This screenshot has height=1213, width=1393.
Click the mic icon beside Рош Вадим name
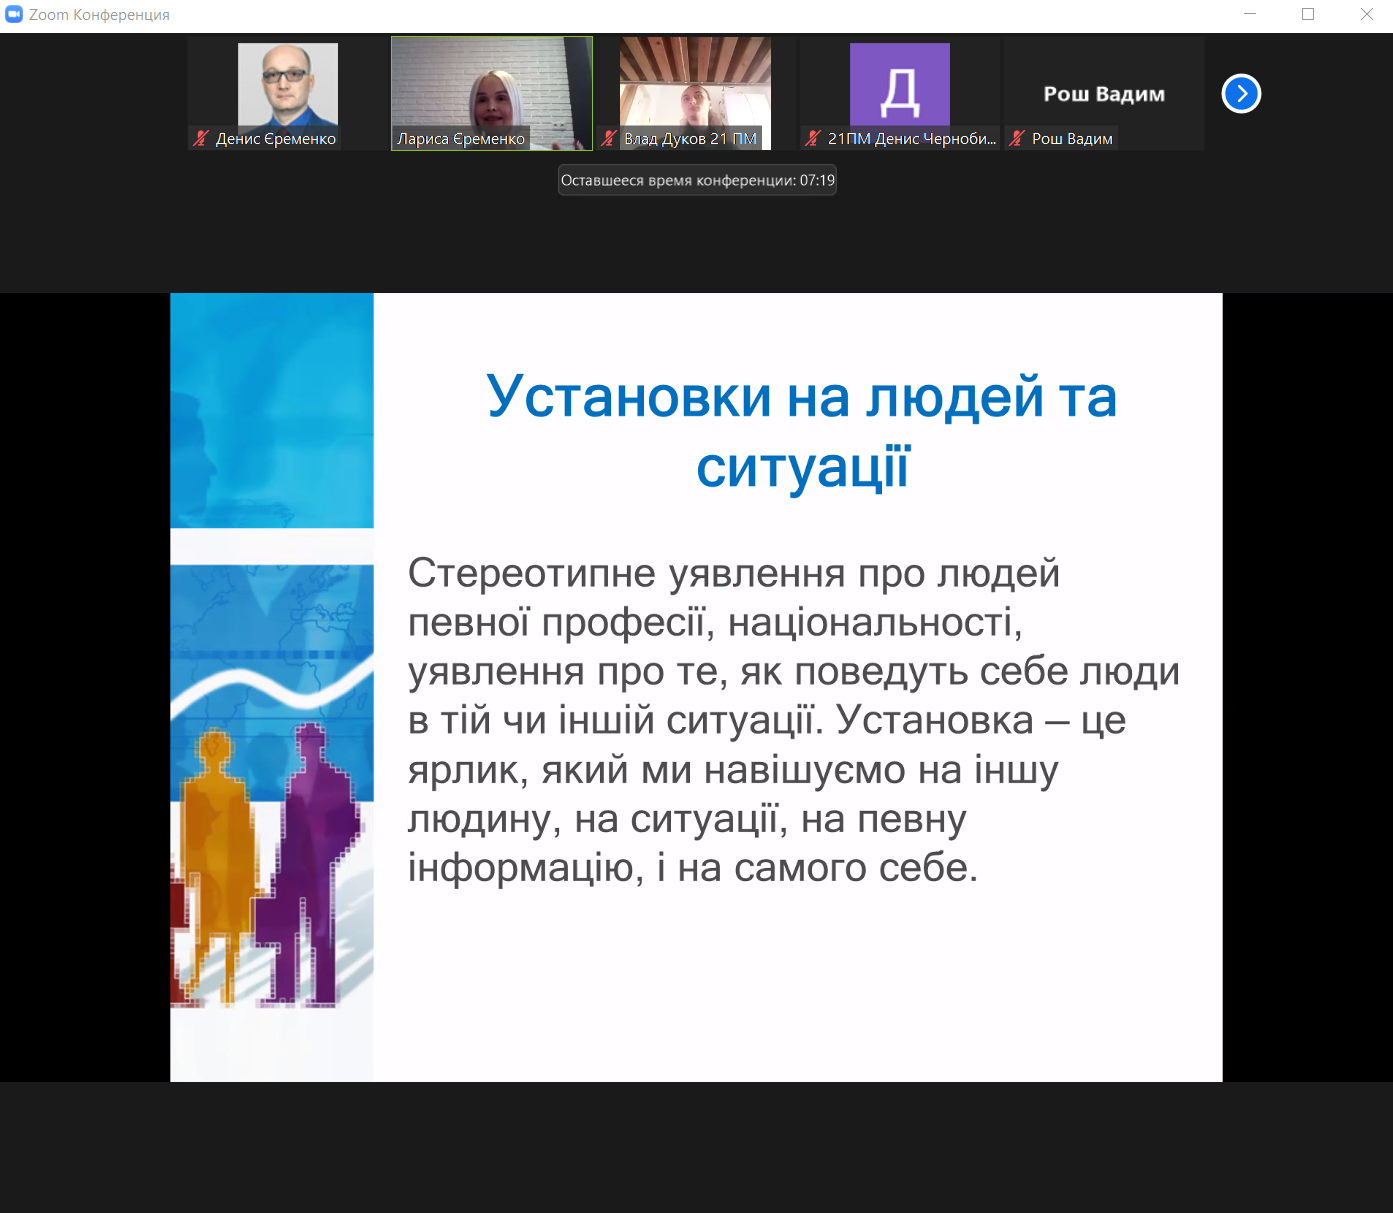click(x=1018, y=139)
